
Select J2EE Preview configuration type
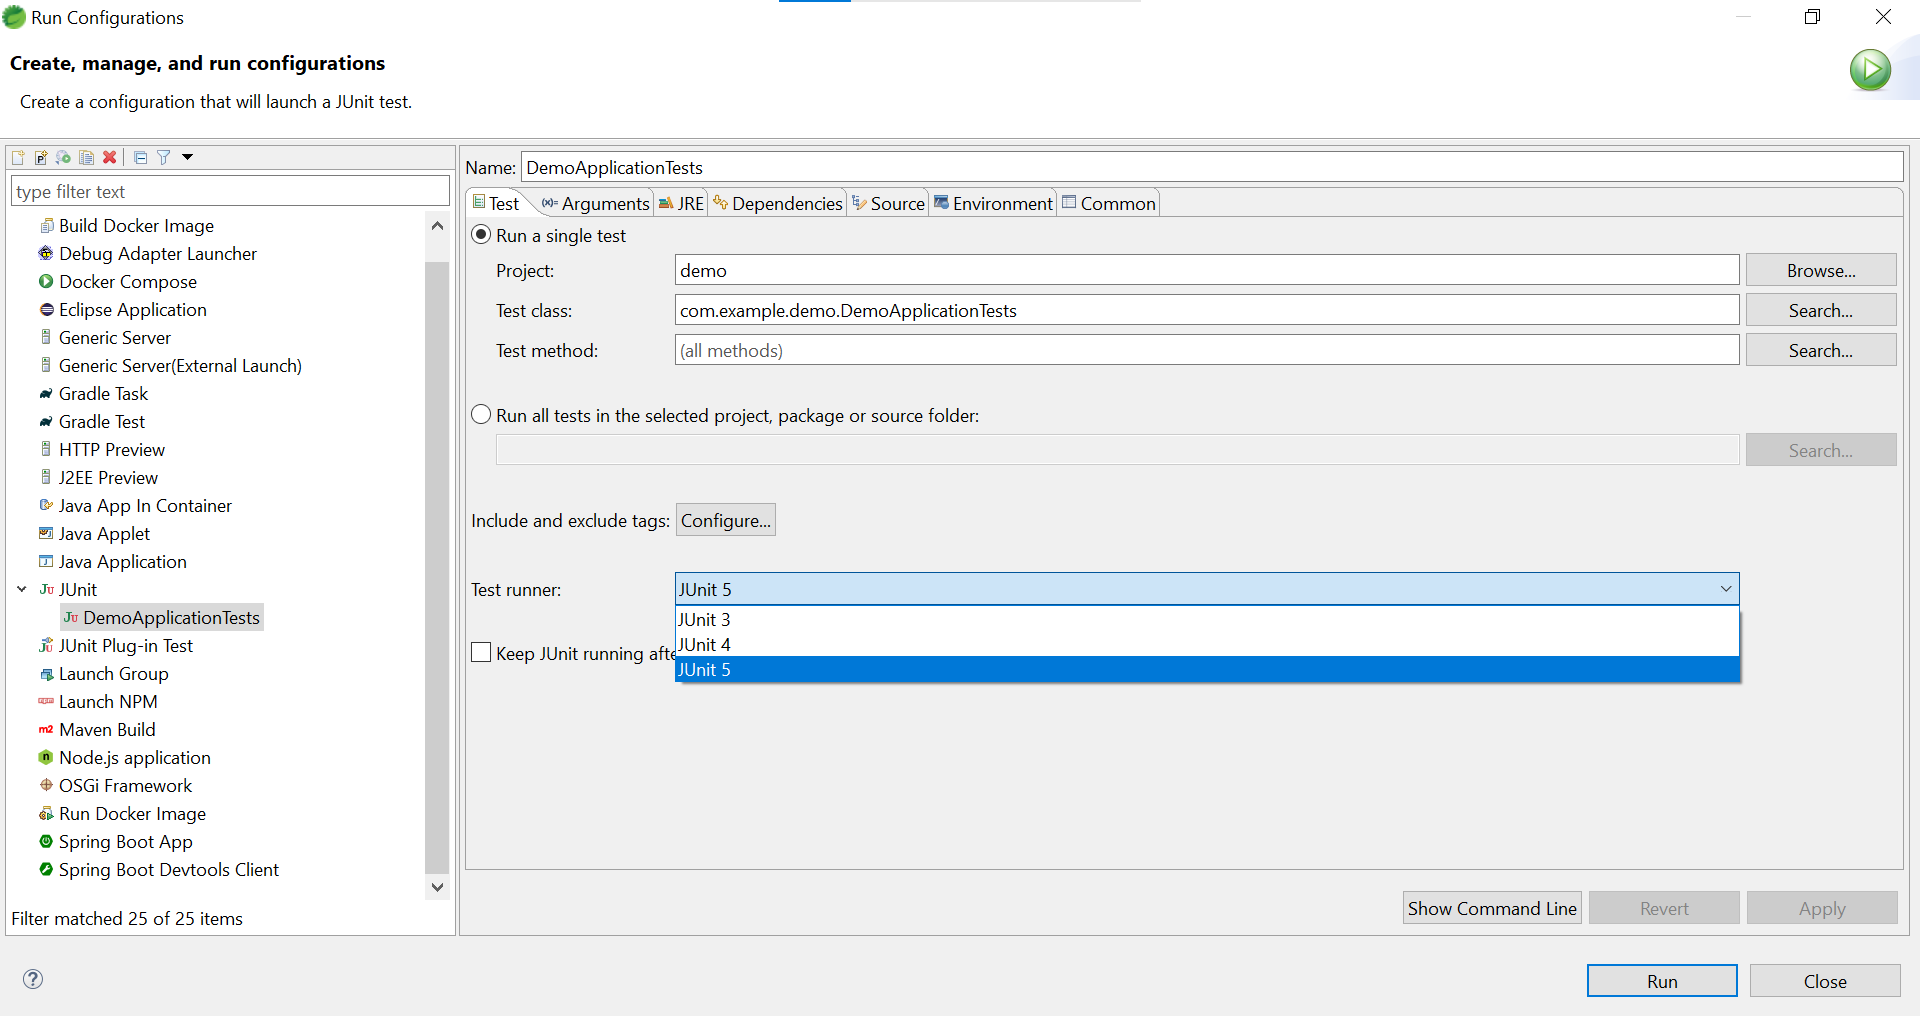(x=108, y=478)
